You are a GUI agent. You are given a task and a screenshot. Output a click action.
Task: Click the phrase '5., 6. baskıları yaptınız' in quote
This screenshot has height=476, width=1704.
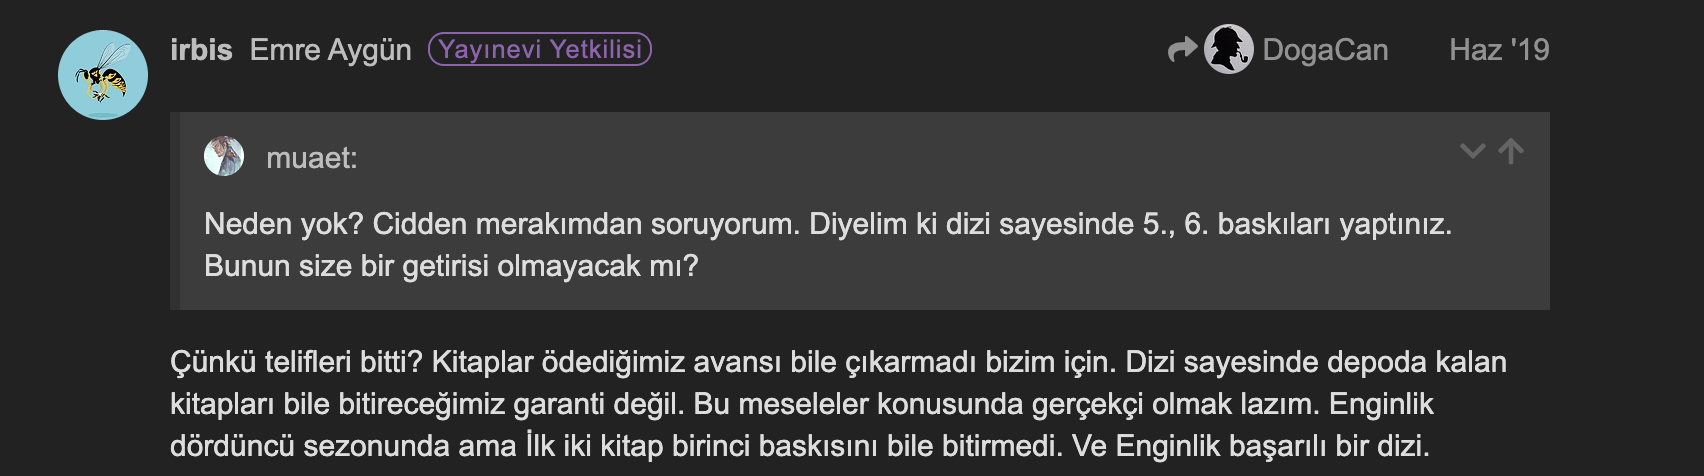point(1296,224)
